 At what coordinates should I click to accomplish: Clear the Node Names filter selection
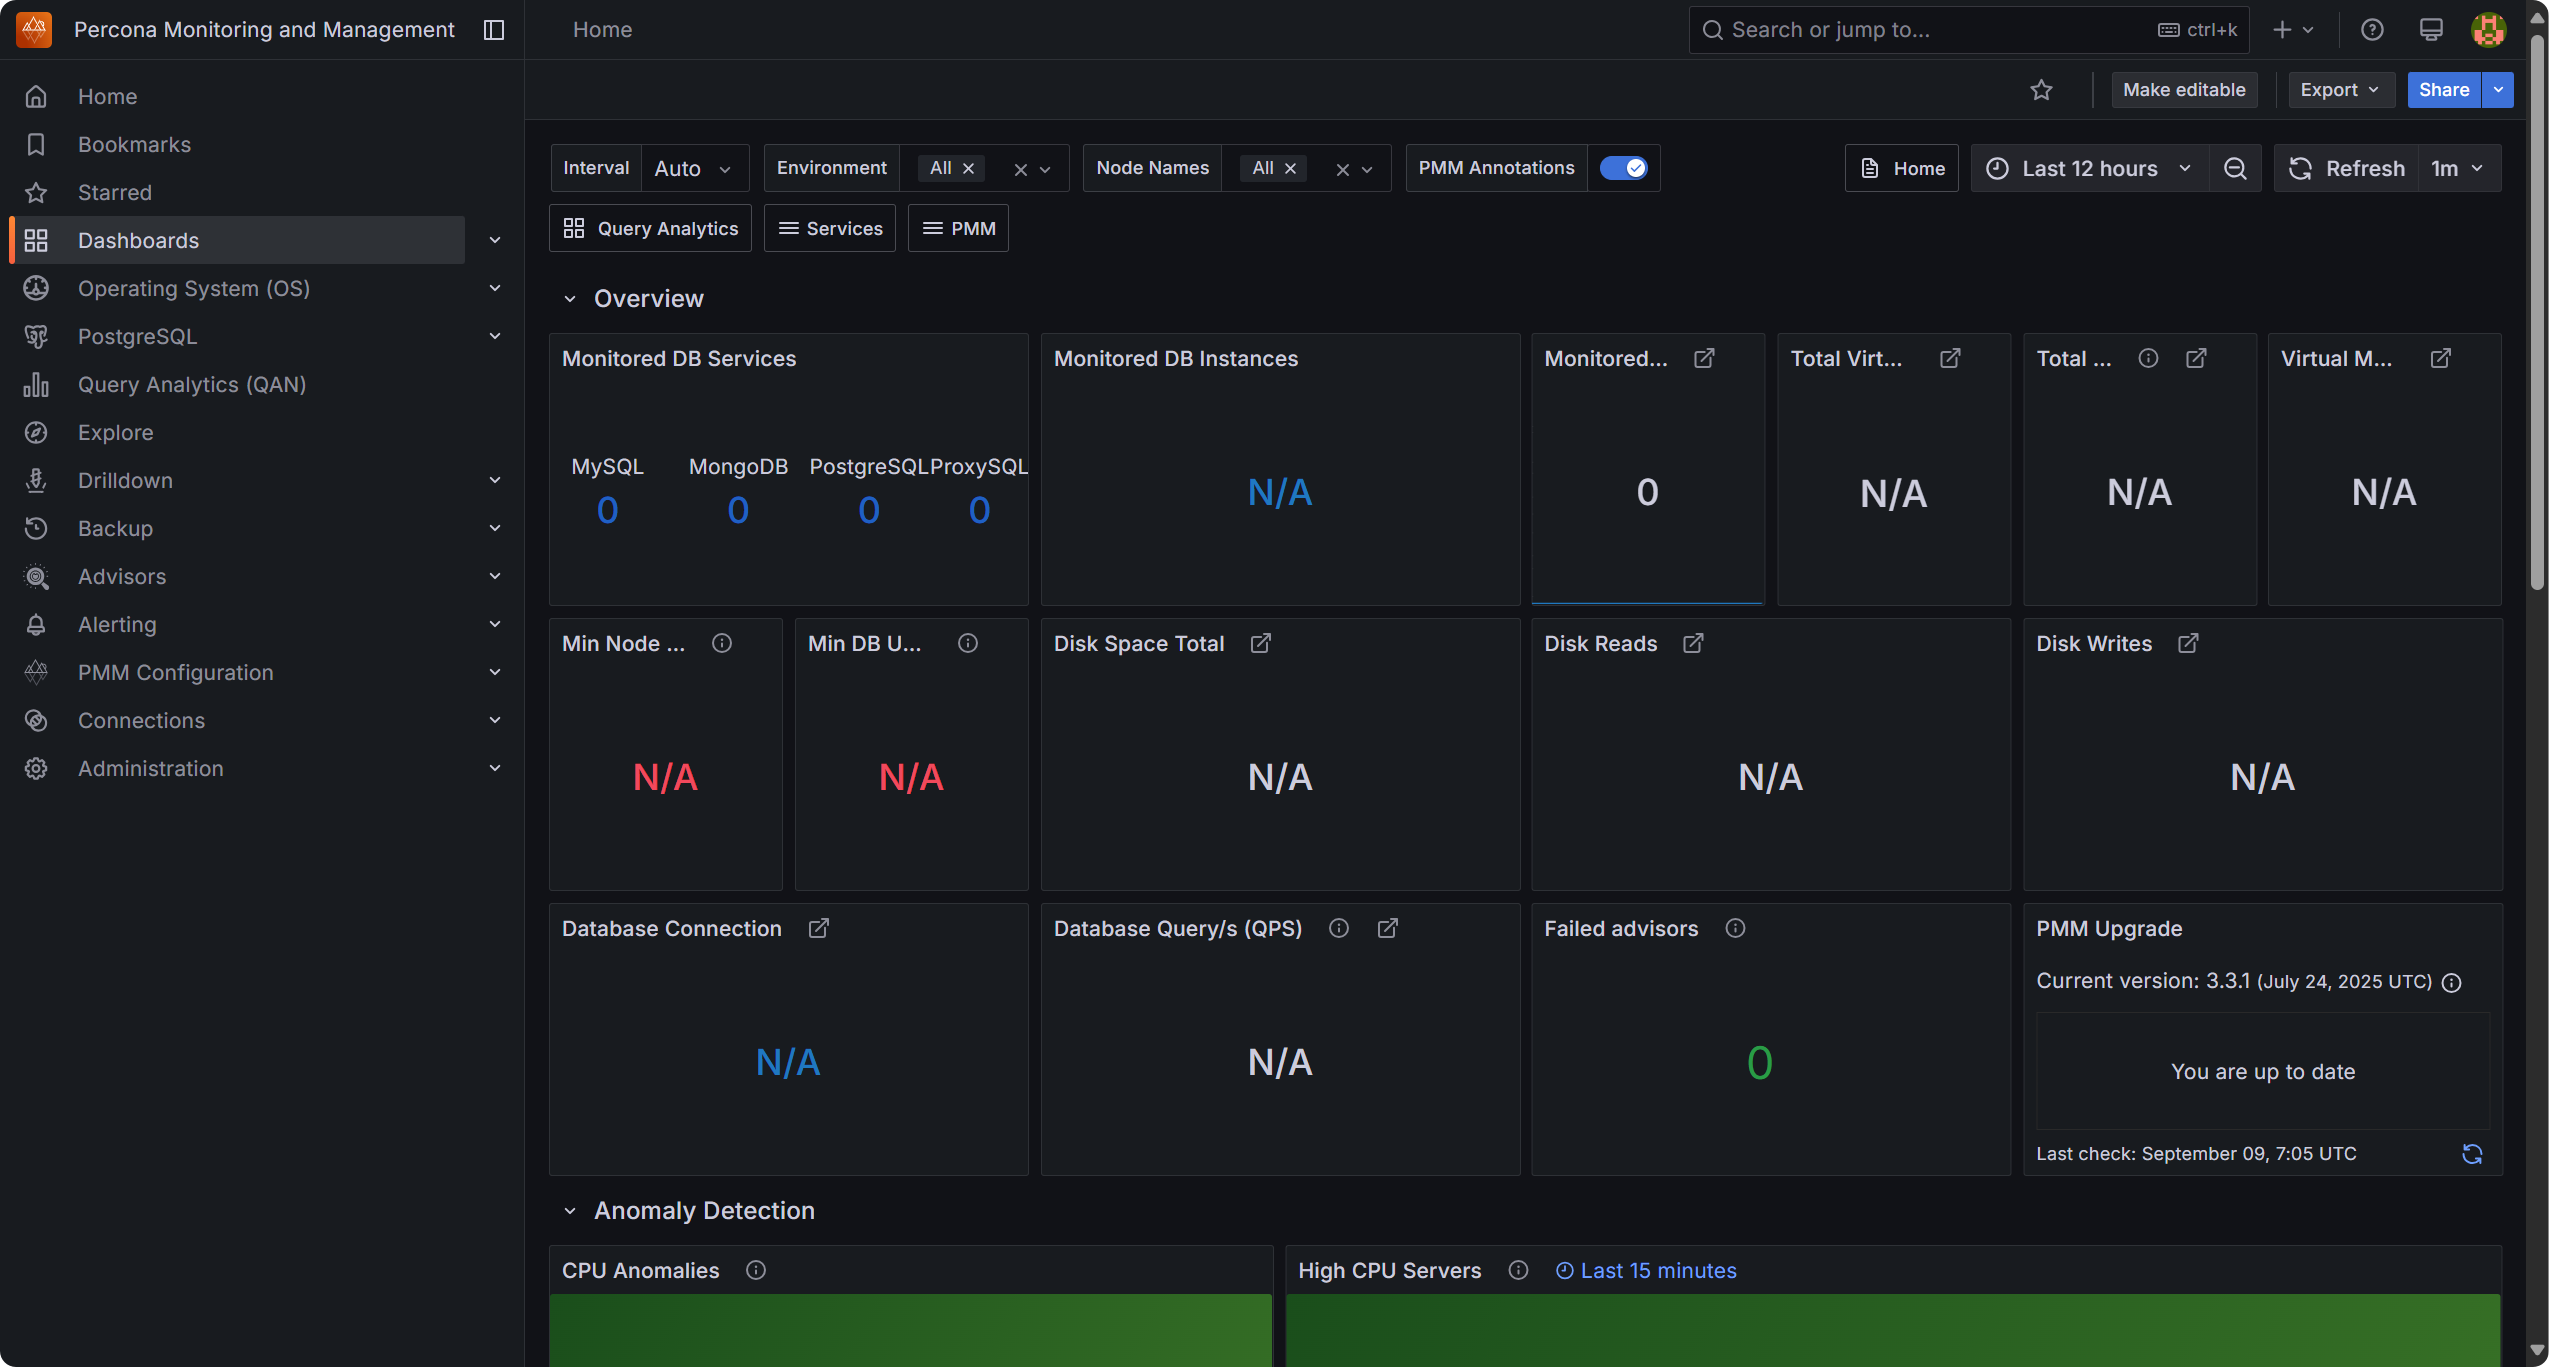click(1342, 170)
